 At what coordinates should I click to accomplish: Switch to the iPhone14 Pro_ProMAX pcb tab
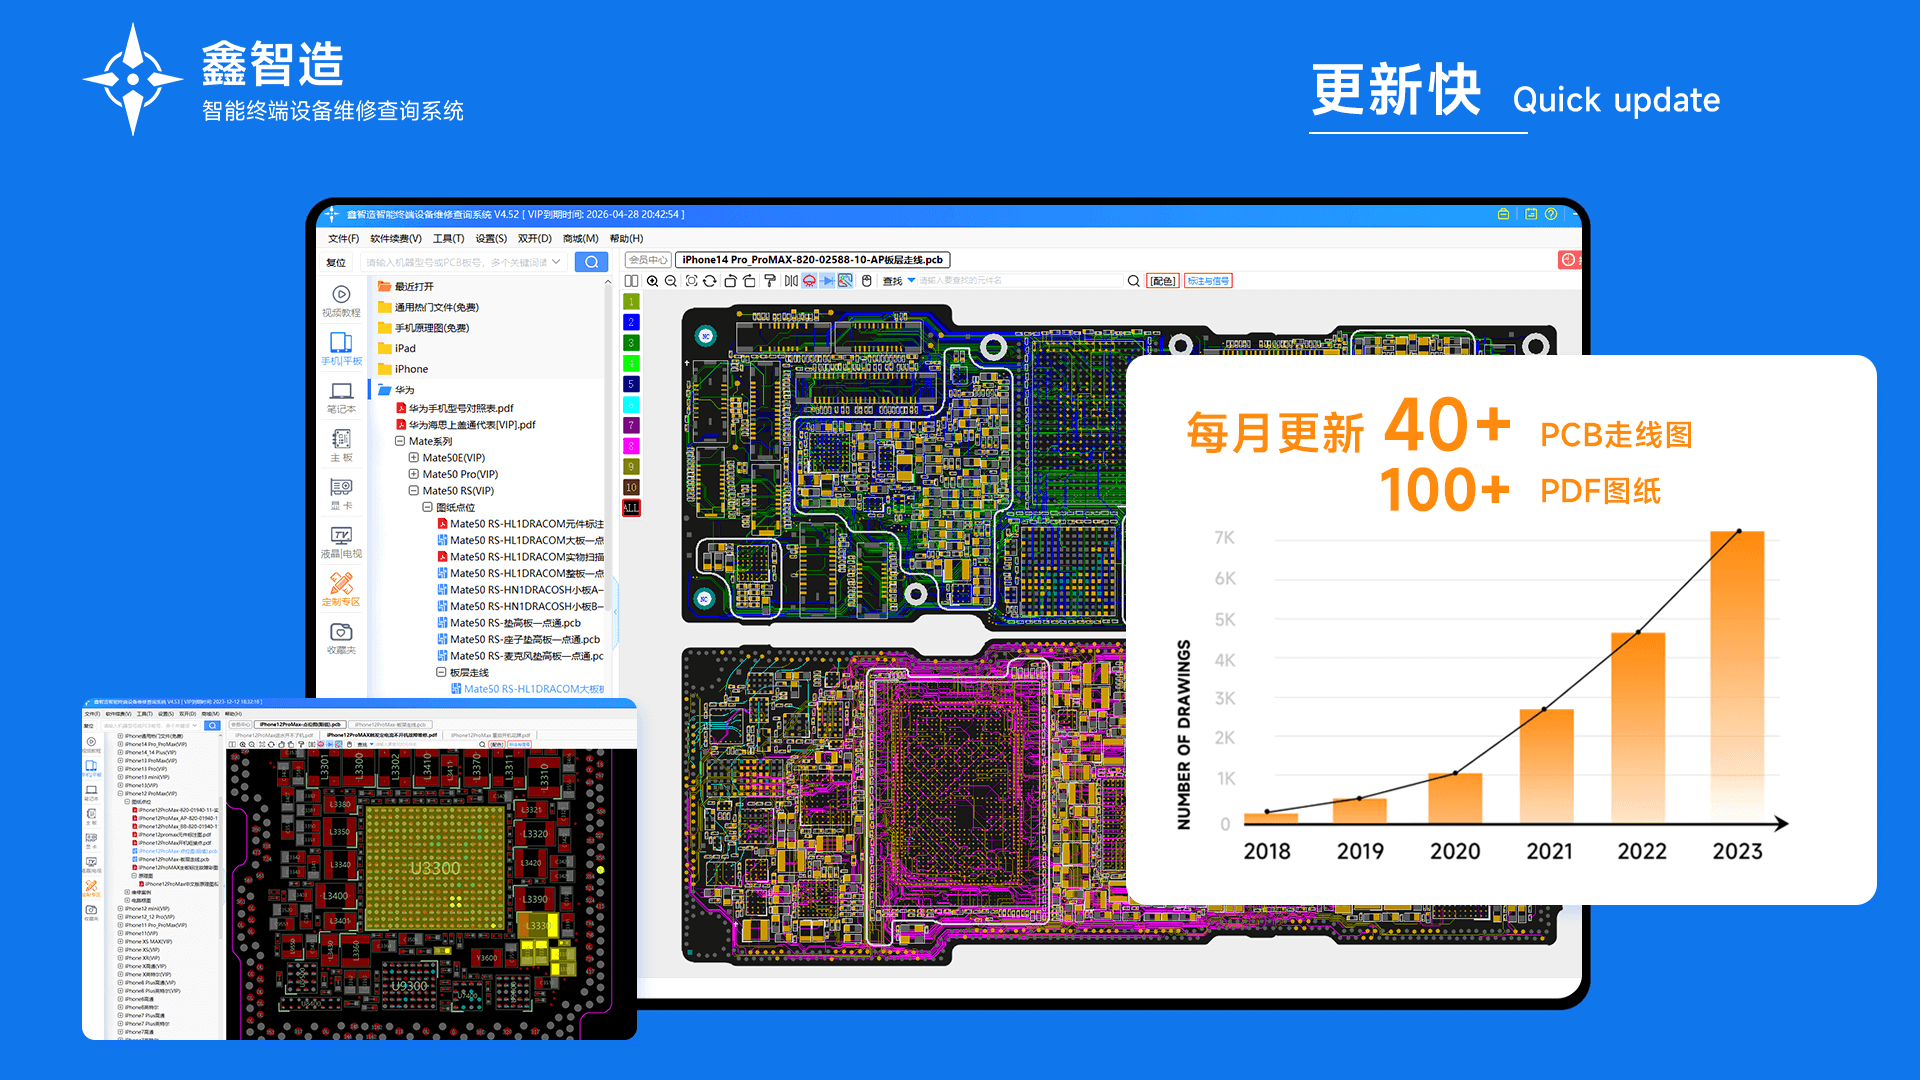tap(812, 259)
